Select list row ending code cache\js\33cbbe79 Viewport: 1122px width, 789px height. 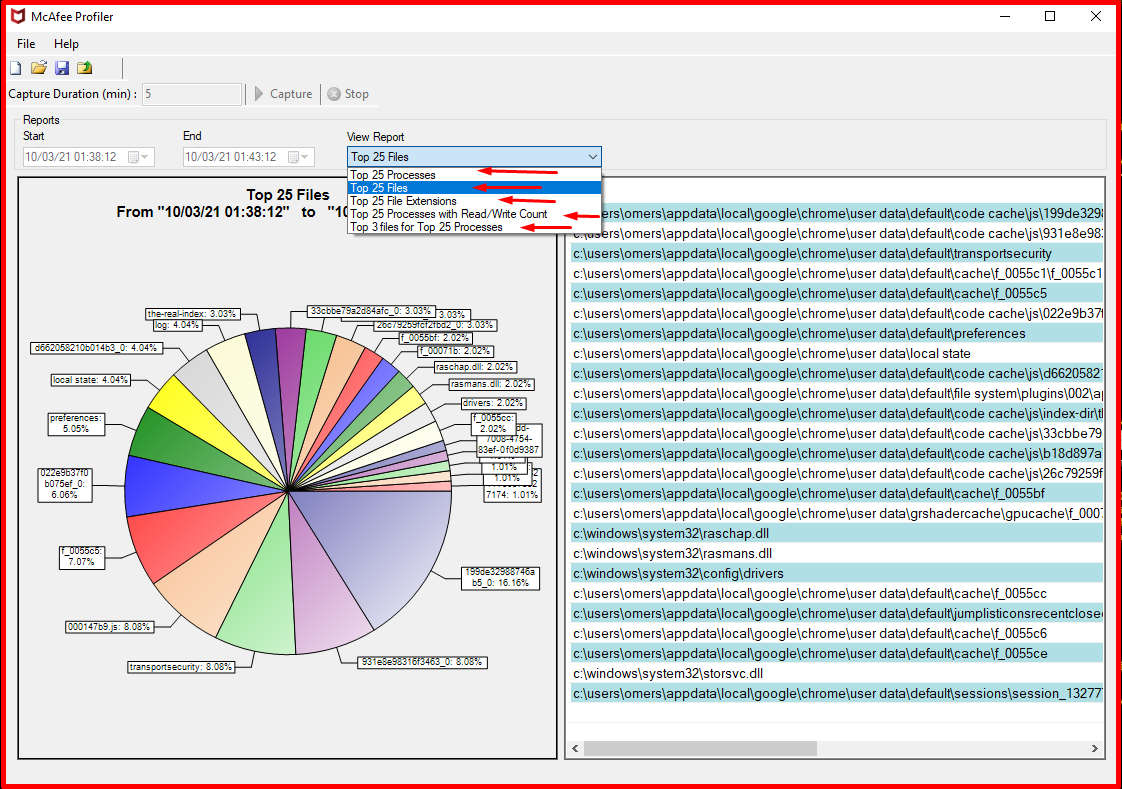836,433
